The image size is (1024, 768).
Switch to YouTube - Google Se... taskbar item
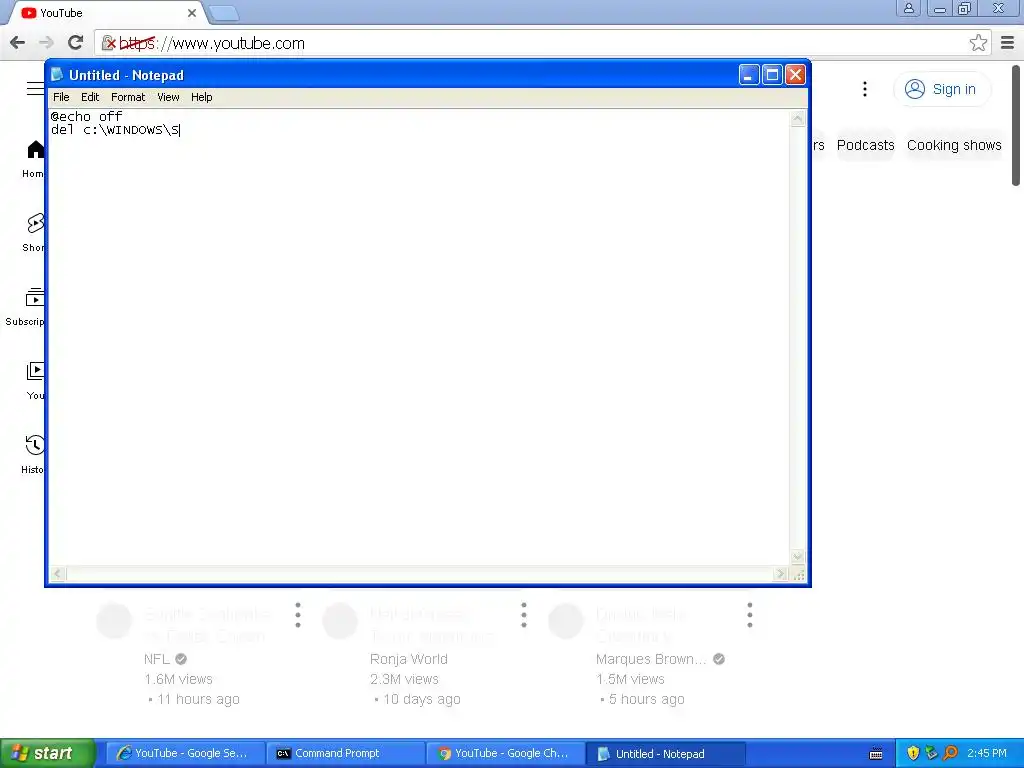(185, 753)
